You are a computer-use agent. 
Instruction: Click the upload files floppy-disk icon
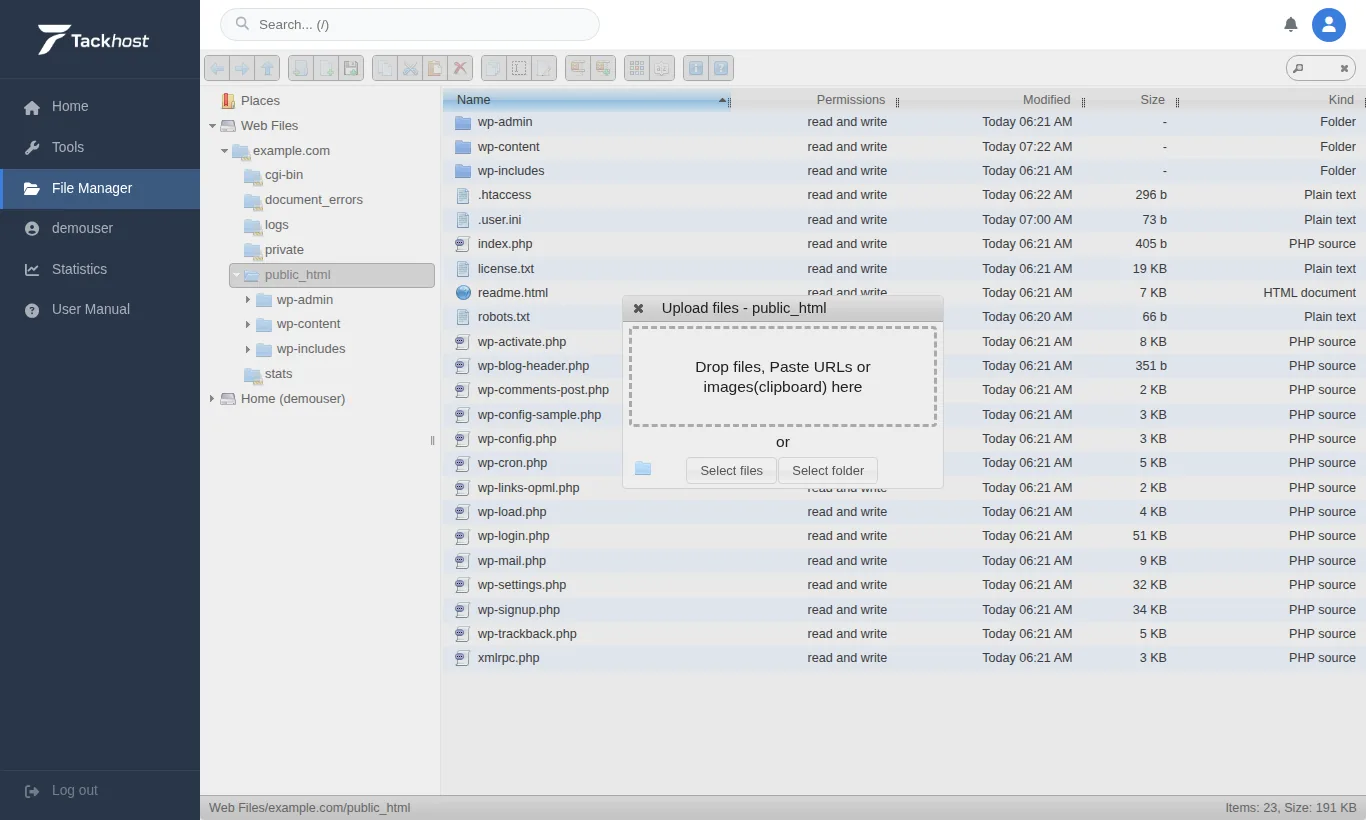pos(351,68)
